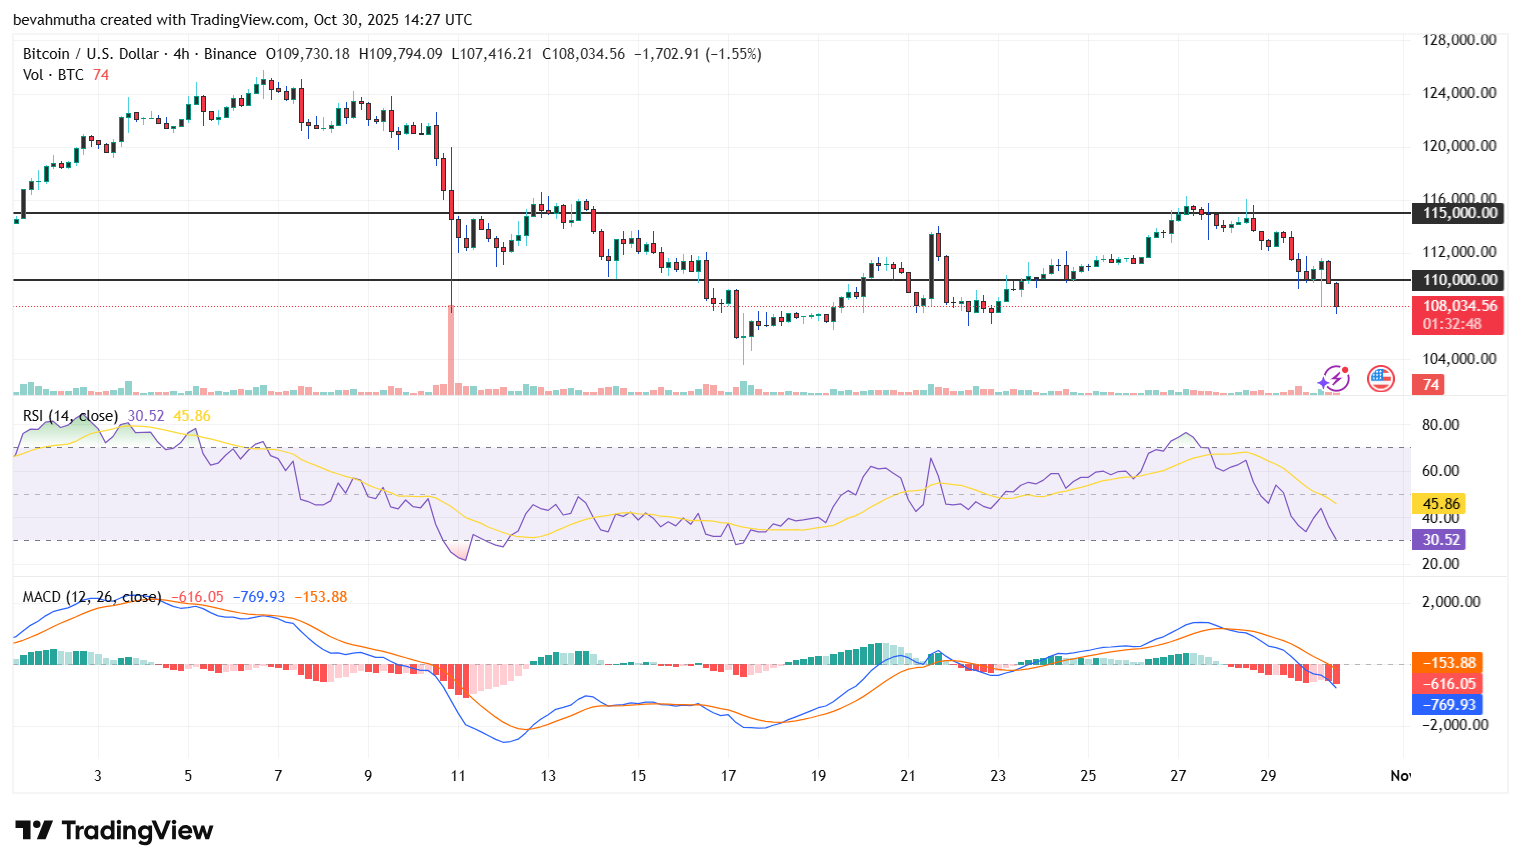Click the yellow 45.86 RSI MA badge
The image size is (1521, 868).
coord(1439,503)
